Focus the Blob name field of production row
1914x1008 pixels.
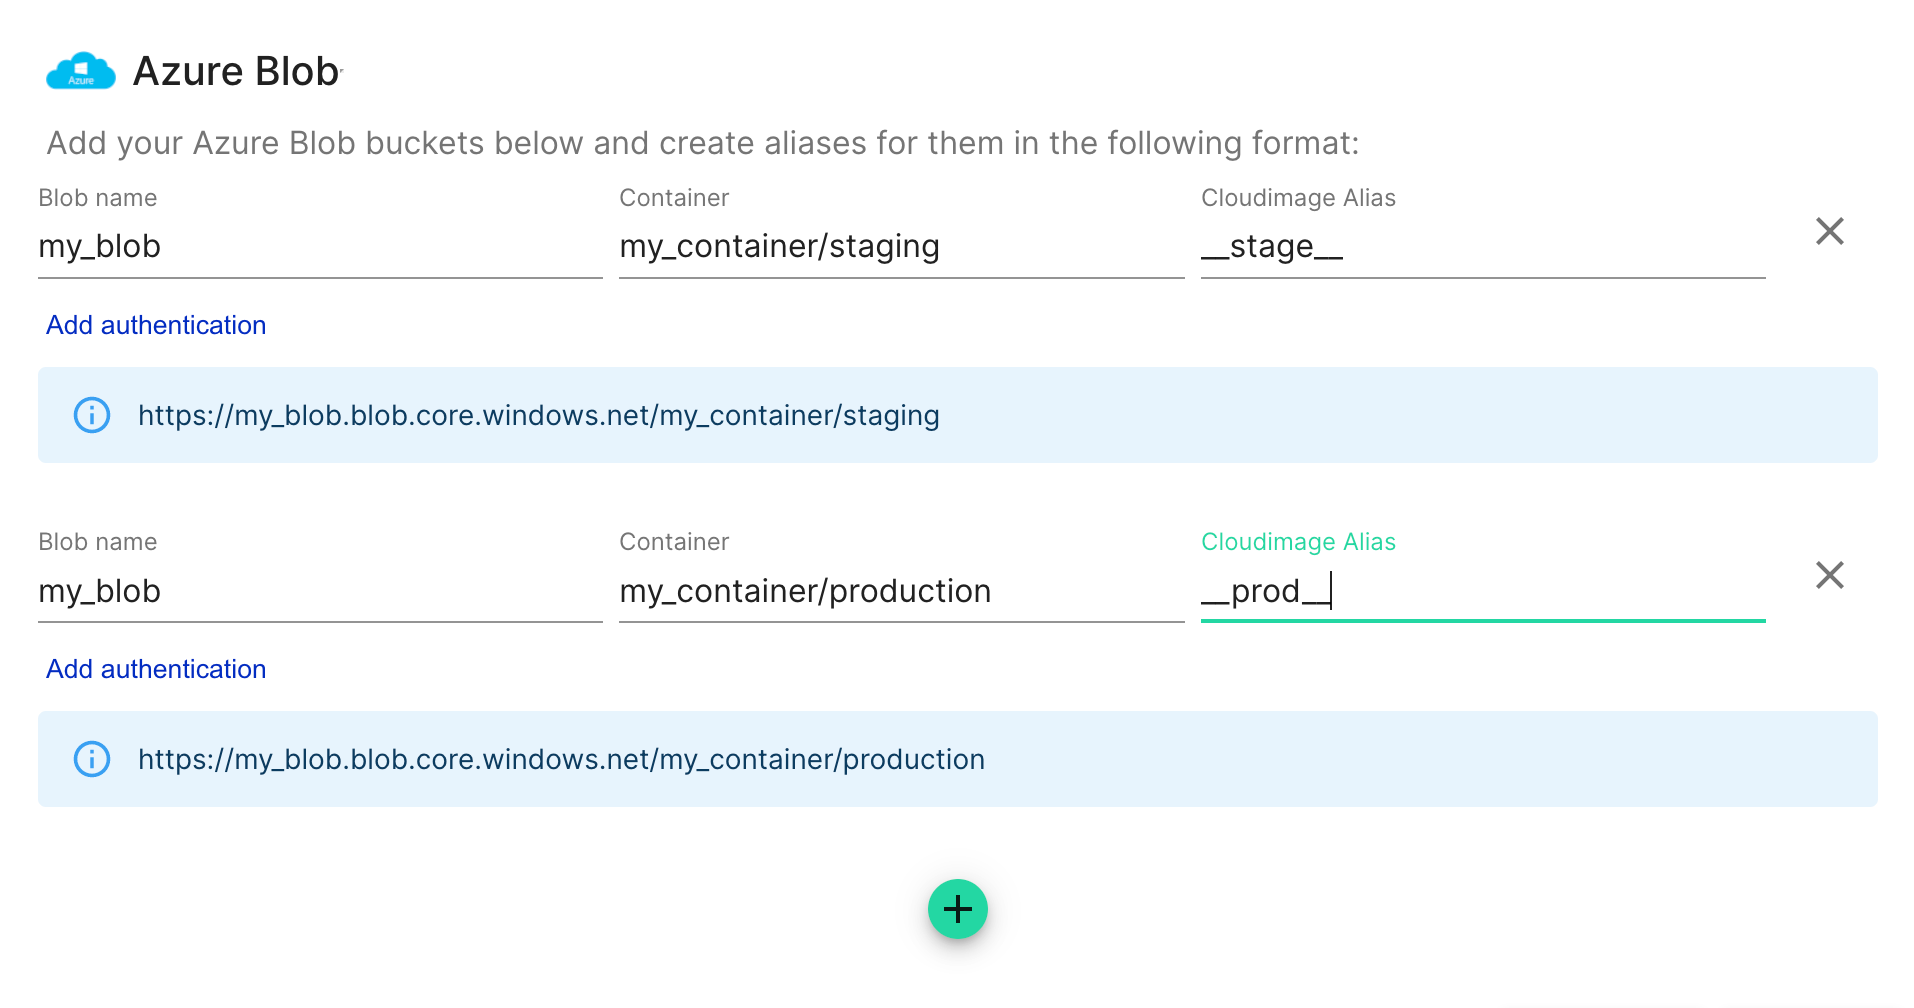click(320, 591)
